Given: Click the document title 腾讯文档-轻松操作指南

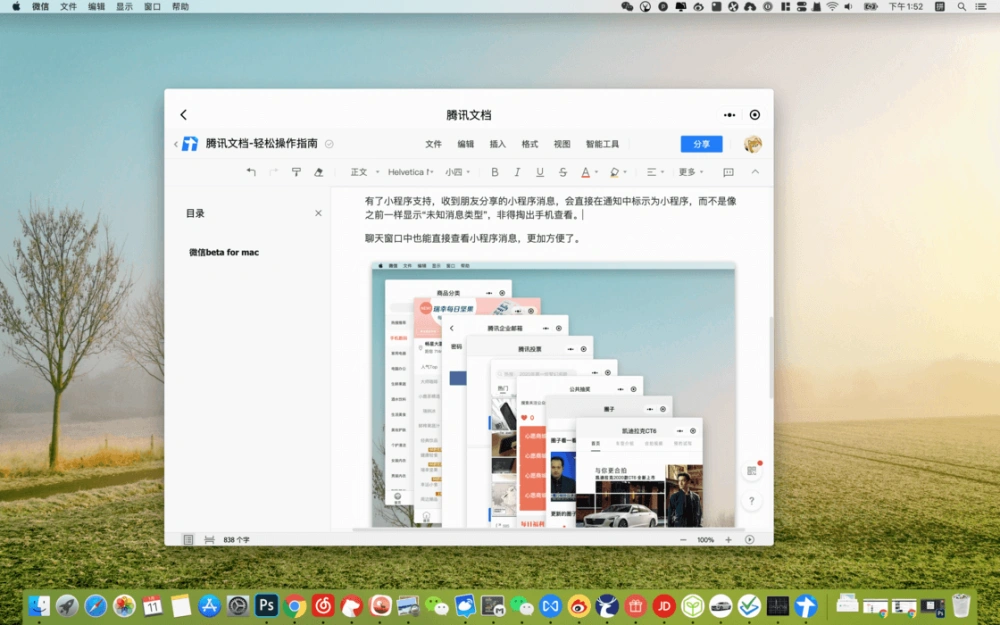Looking at the screenshot, I should coord(261,143).
